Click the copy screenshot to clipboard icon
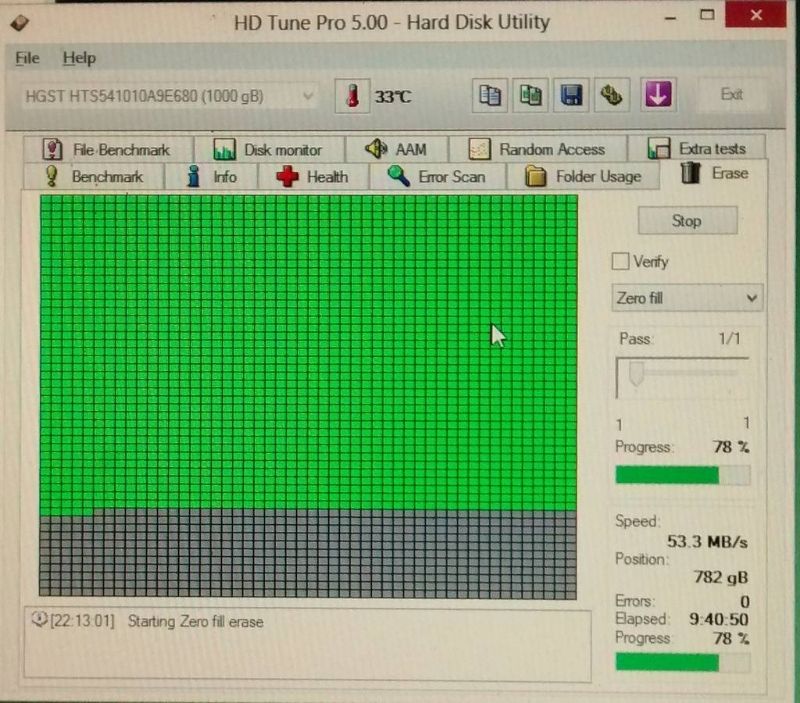This screenshot has height=703, width=800. 531,95
